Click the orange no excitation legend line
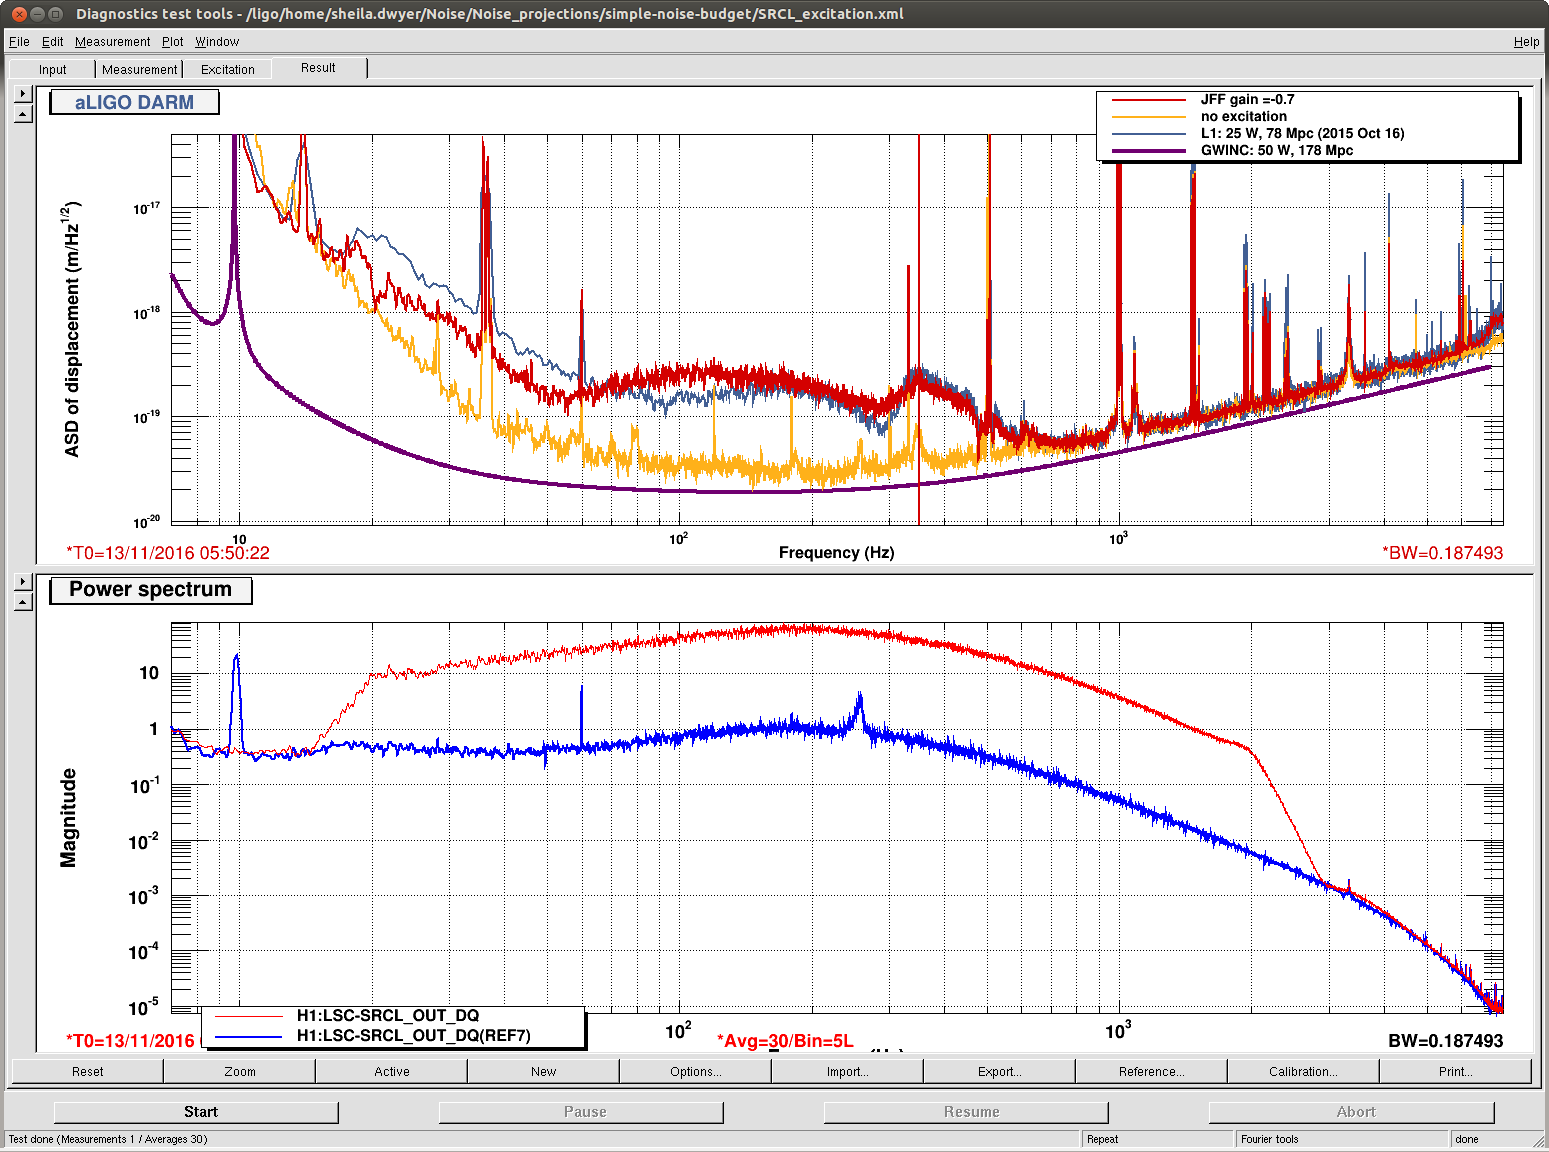 [x=1149, y=117]
